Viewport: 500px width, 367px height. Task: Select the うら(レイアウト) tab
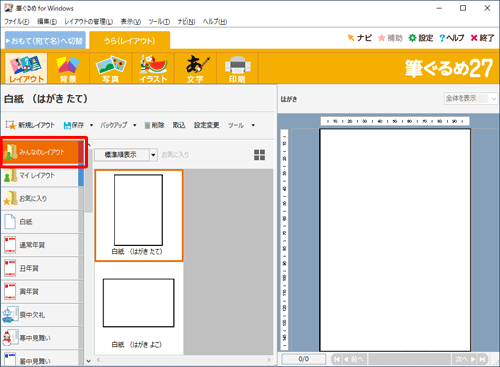click(x=130, y=41)
